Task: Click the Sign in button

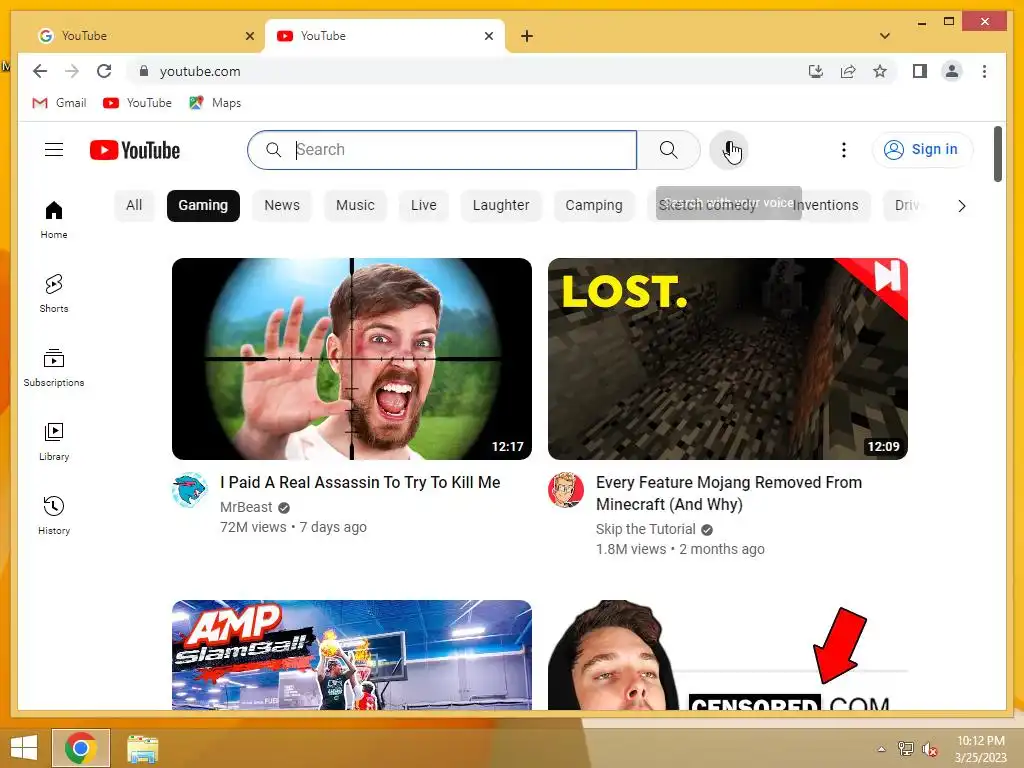Action: tap(922, 150)
